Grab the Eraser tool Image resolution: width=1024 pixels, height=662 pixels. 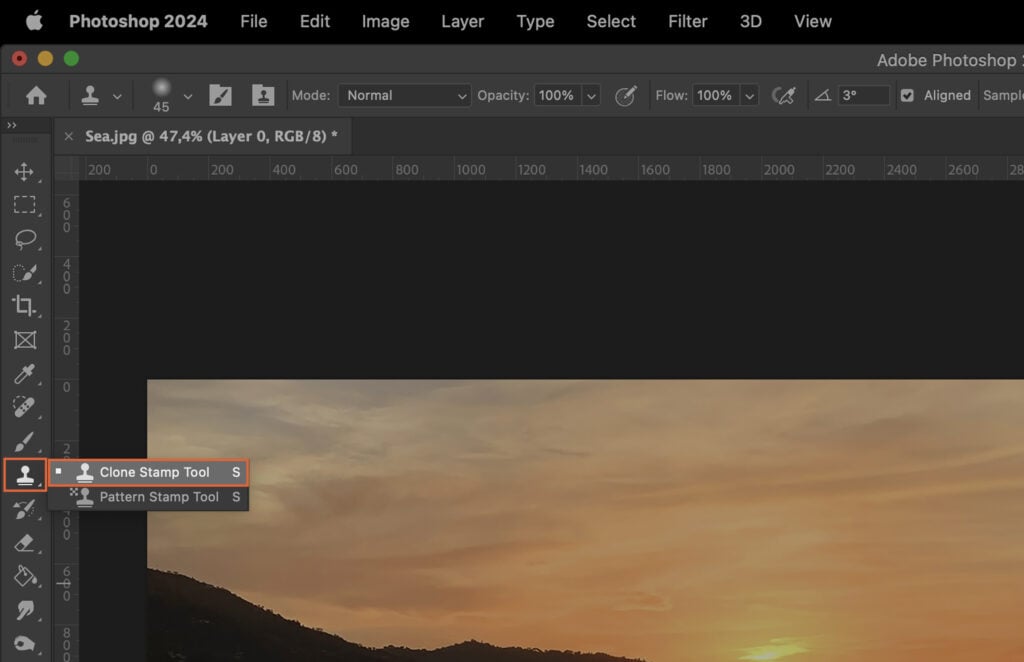pos(25,543)
